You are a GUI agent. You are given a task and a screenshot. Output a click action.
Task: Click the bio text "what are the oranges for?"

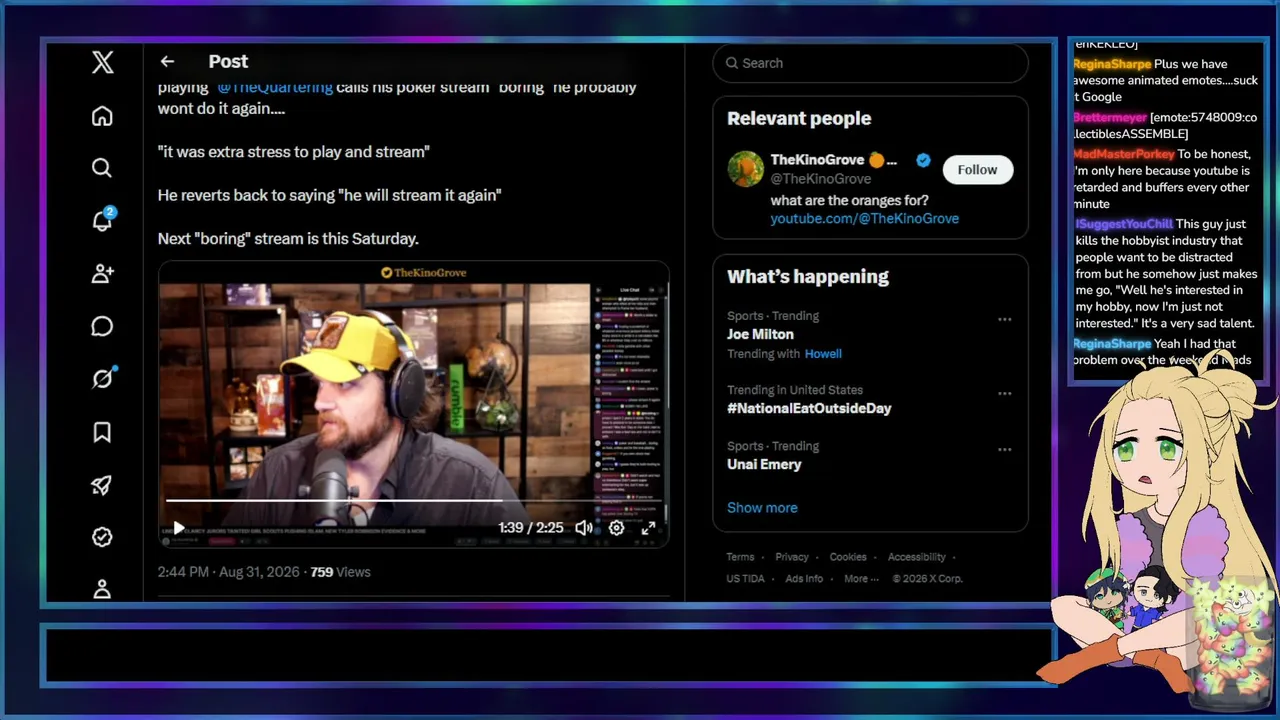point(850,200)
